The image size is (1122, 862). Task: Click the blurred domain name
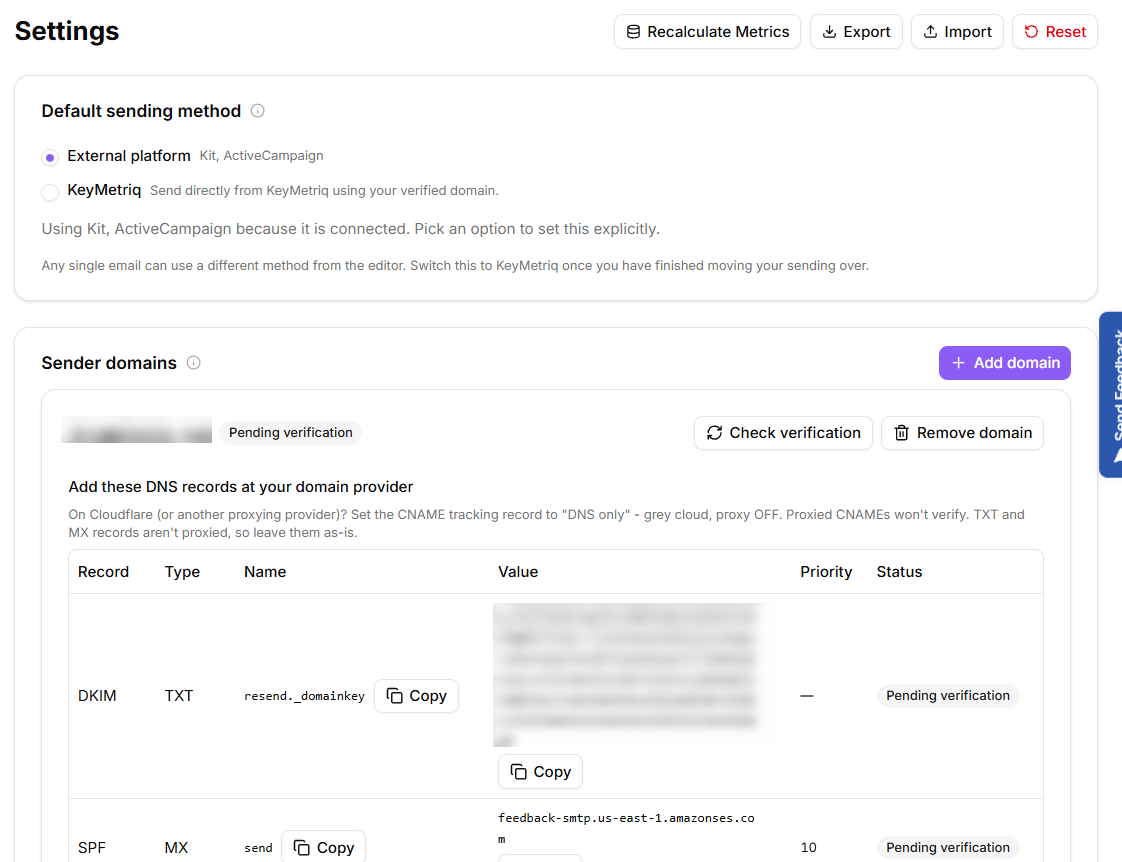[136, 430]
